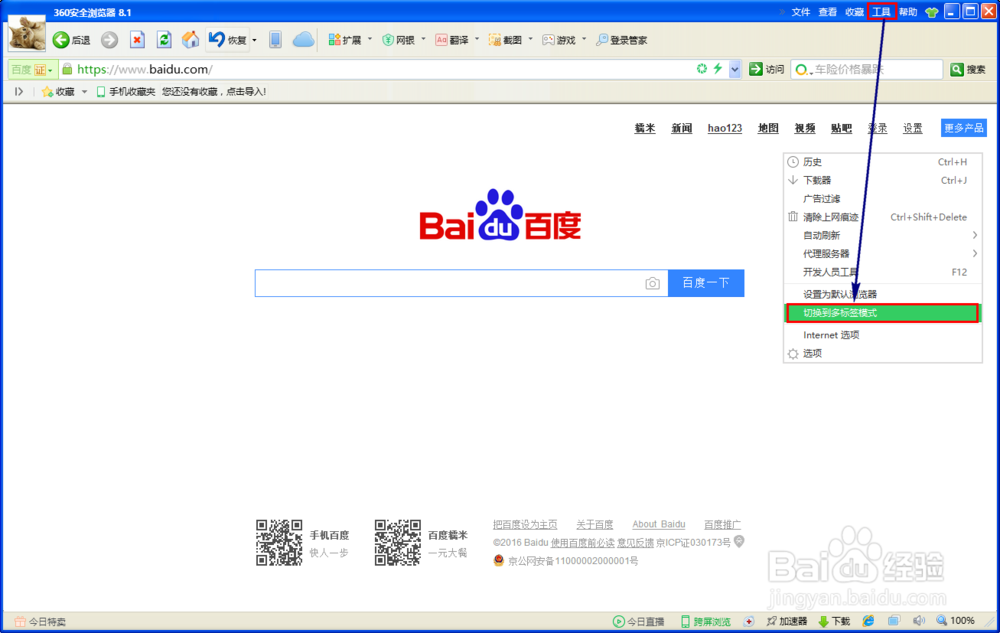Expand the 截图 dropdown arrow

[531, 40]
